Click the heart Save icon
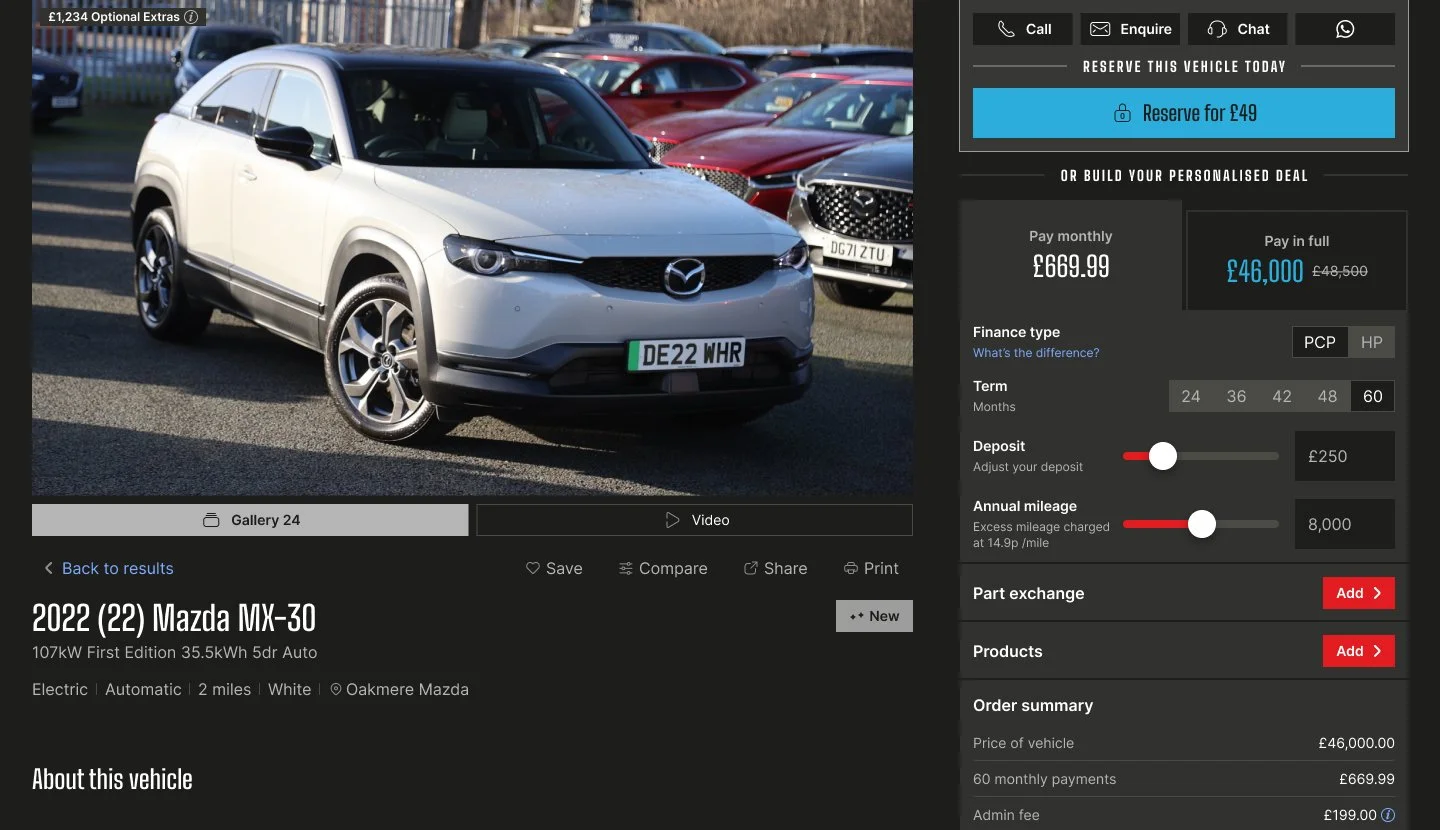The image size is (1440, 830). 533,568
